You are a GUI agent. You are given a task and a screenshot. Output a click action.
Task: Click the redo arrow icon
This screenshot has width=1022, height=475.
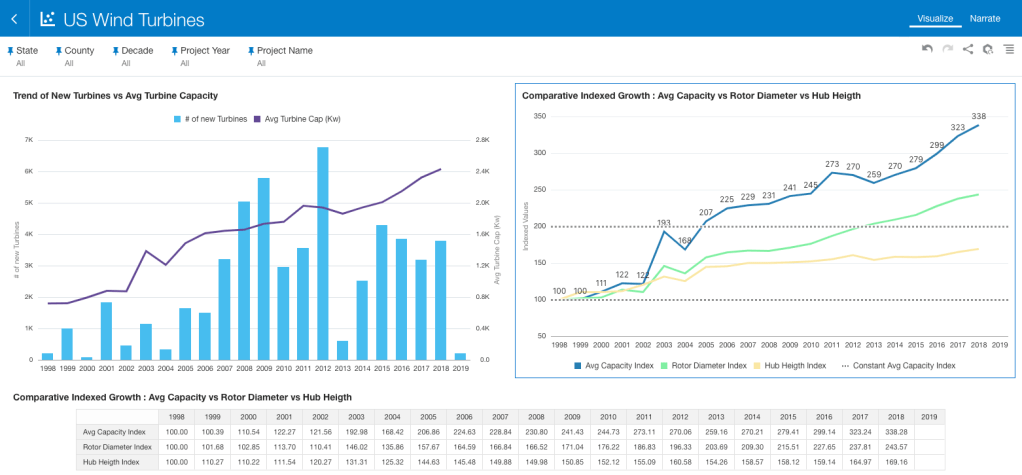[947, 49]
